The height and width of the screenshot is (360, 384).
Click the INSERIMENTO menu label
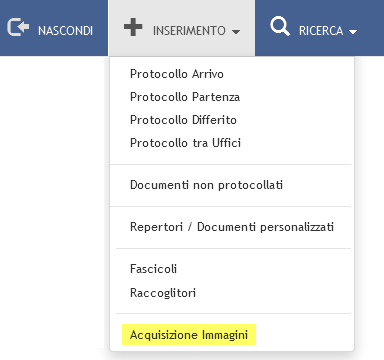(189, 31)
